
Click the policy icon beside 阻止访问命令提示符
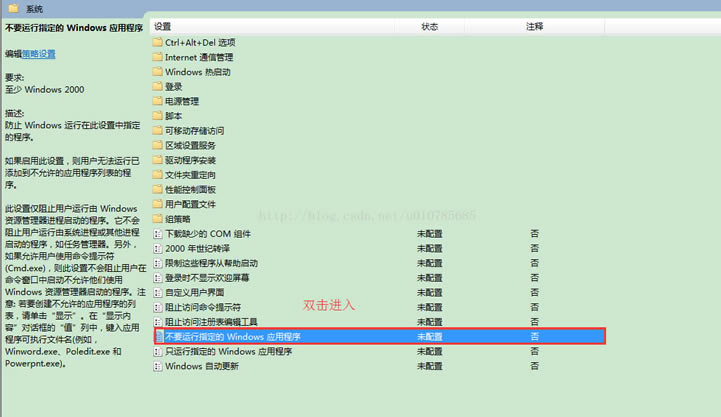pyautogui.click(x=157, y=307)
